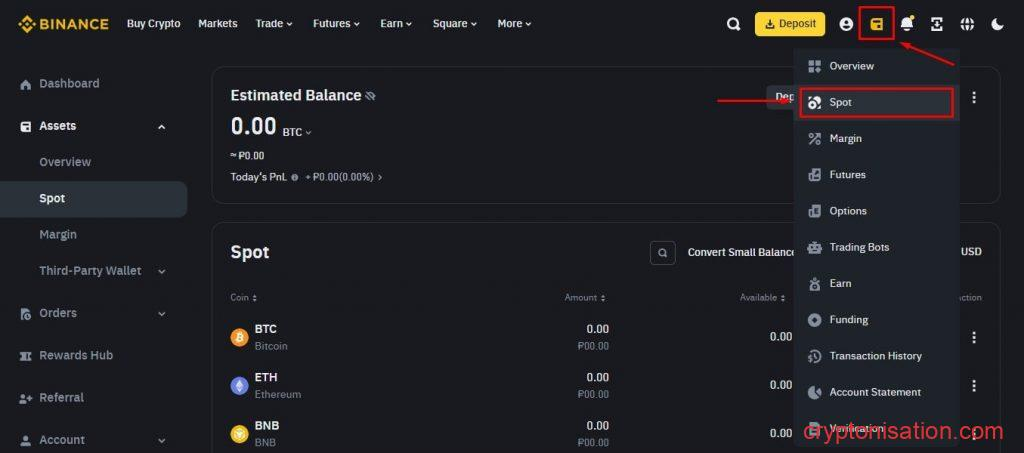Open the language globe icon
The image size is (1024, 453).
click(967, 24)
